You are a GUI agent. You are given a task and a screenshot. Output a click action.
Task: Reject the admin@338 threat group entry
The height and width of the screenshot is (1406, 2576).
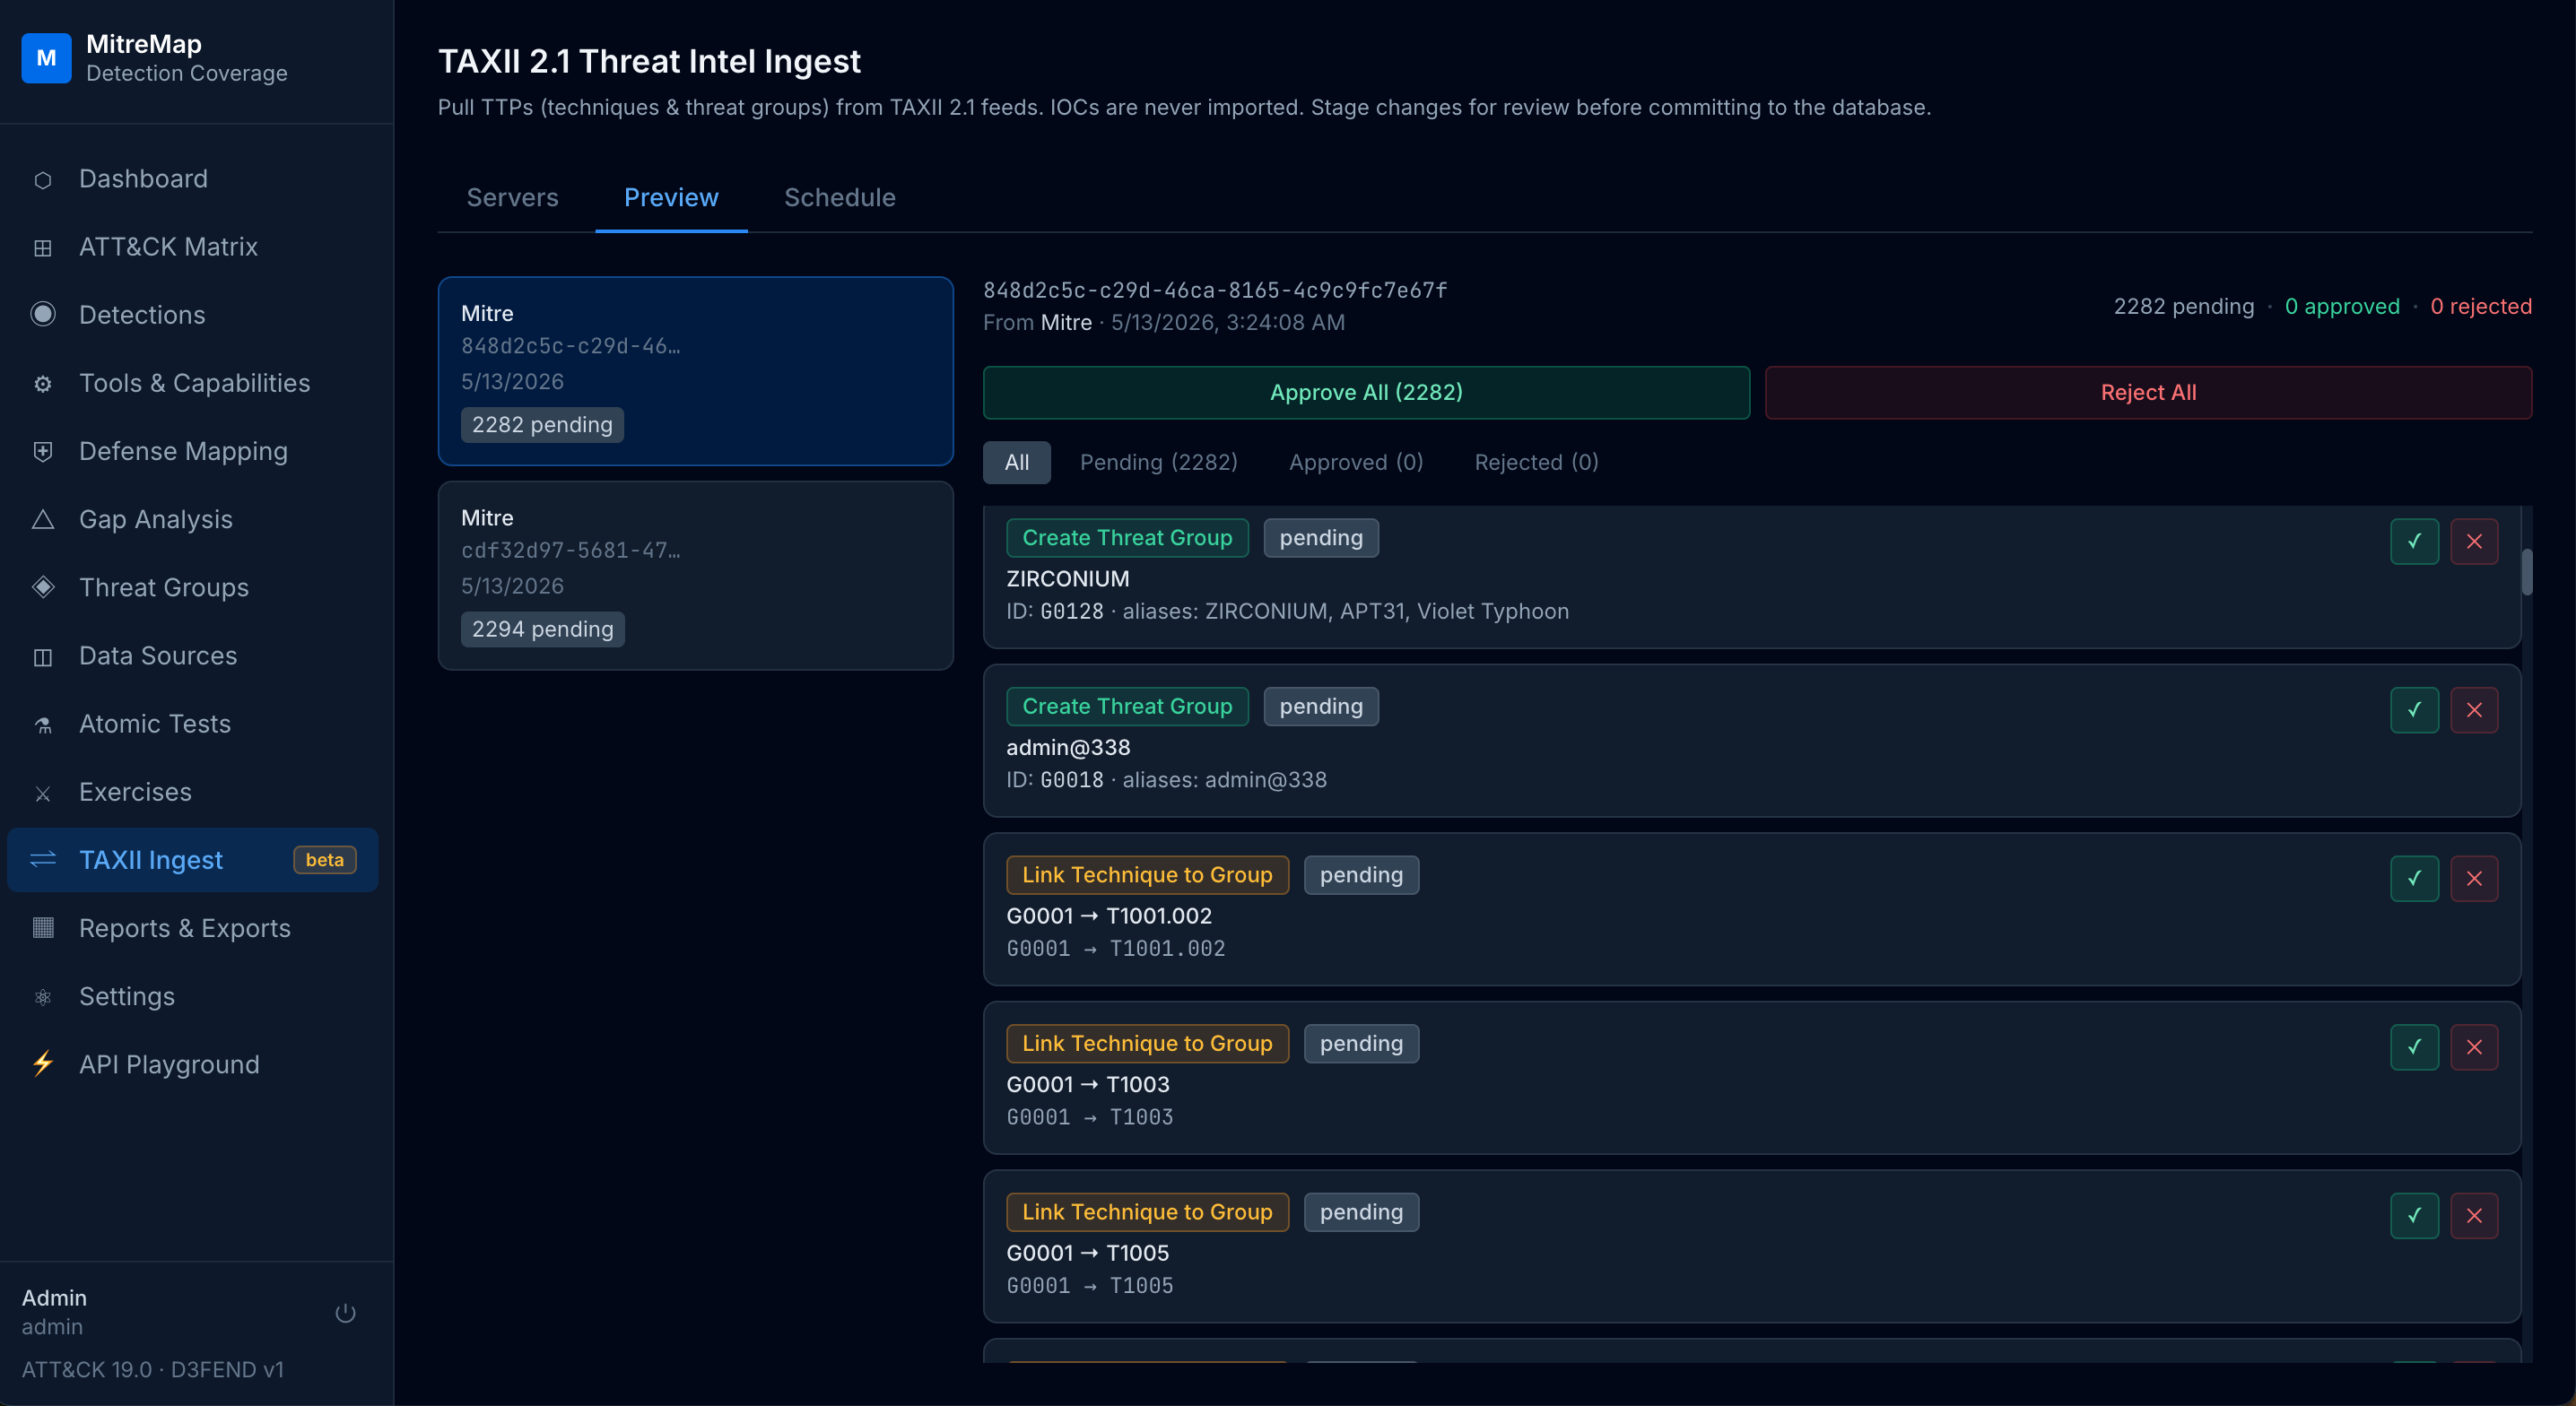pos(2474,710)
